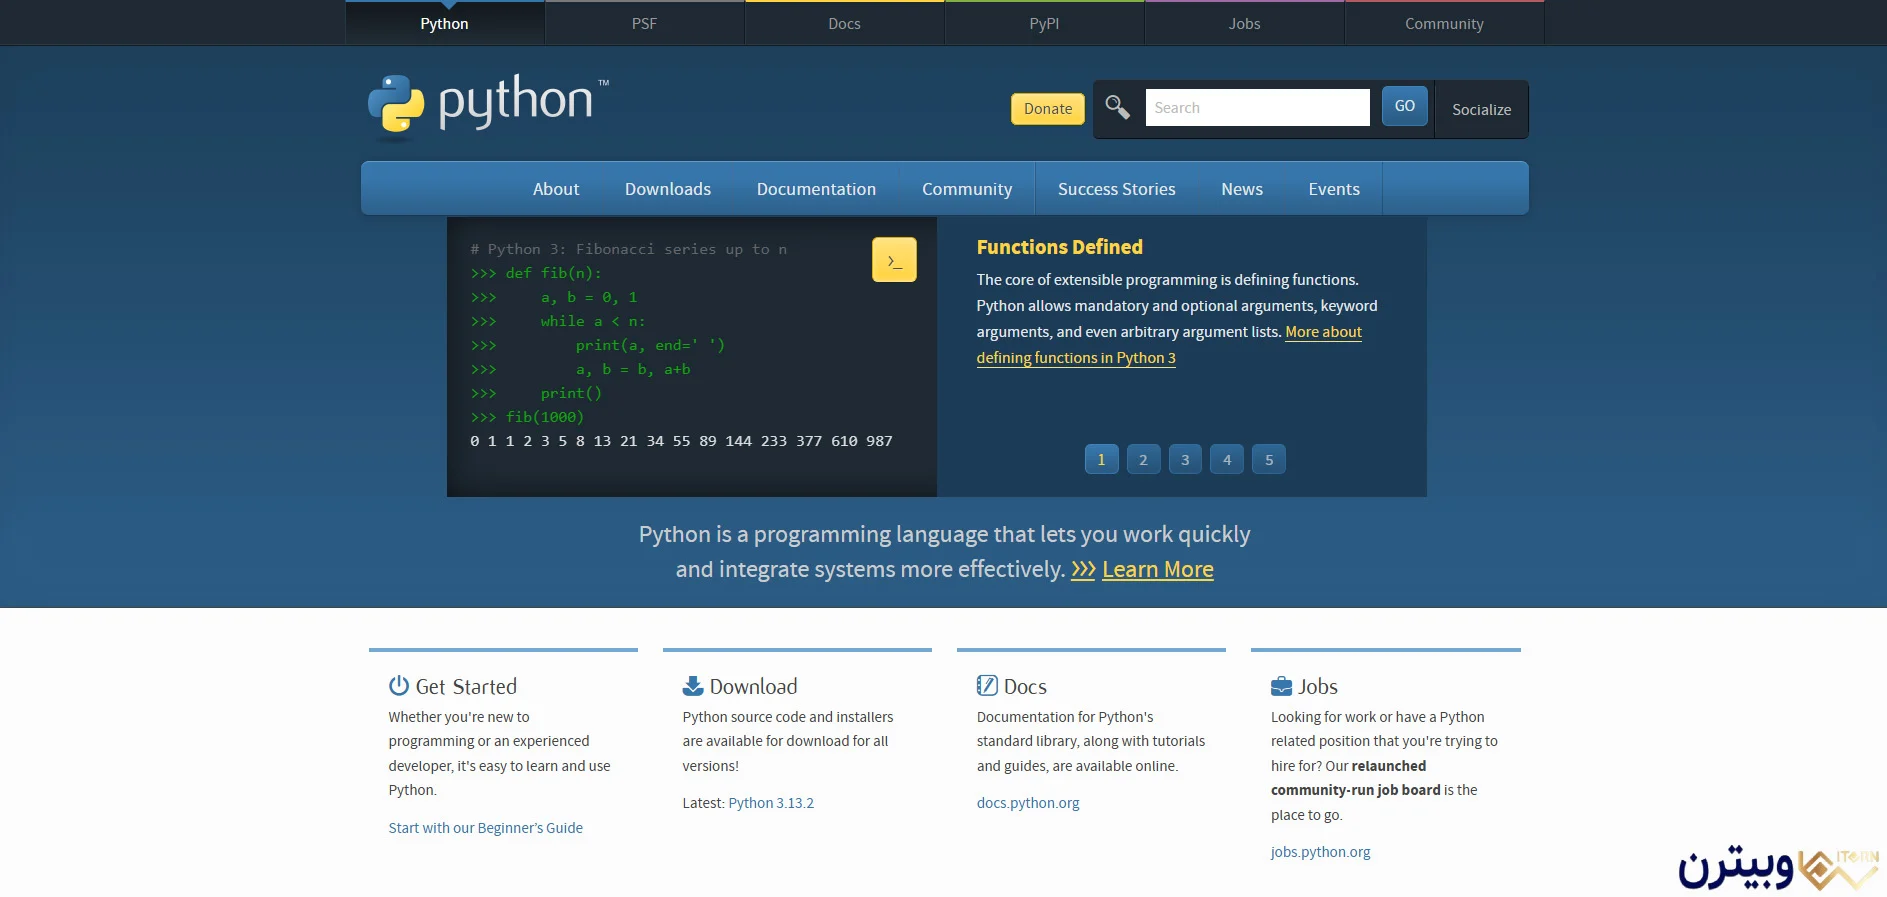Click the Docs section heading
1887x897 pixels.
(1025, 686)
